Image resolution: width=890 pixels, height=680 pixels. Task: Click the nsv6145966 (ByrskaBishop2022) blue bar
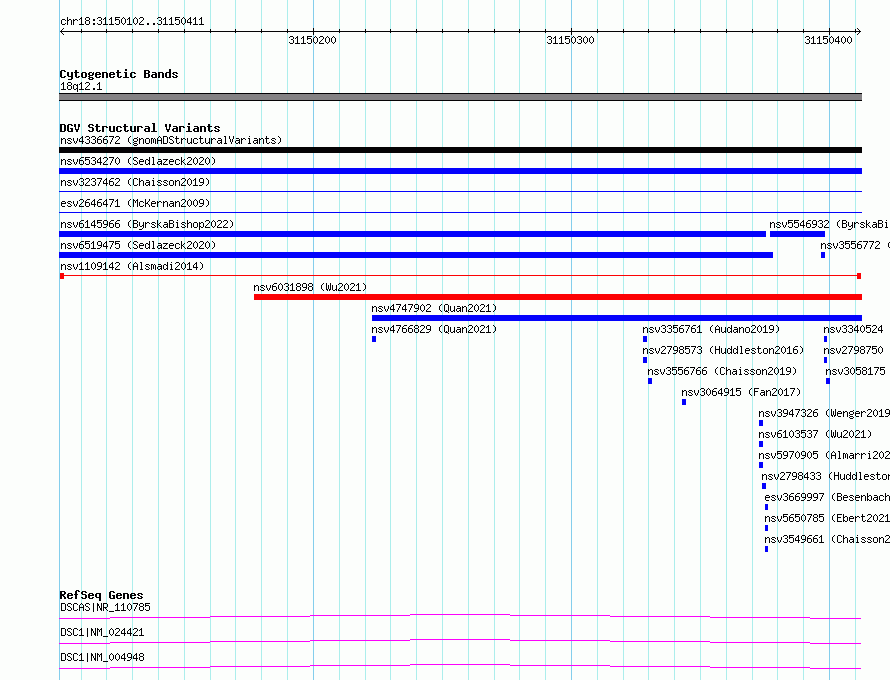click(413, 234)
